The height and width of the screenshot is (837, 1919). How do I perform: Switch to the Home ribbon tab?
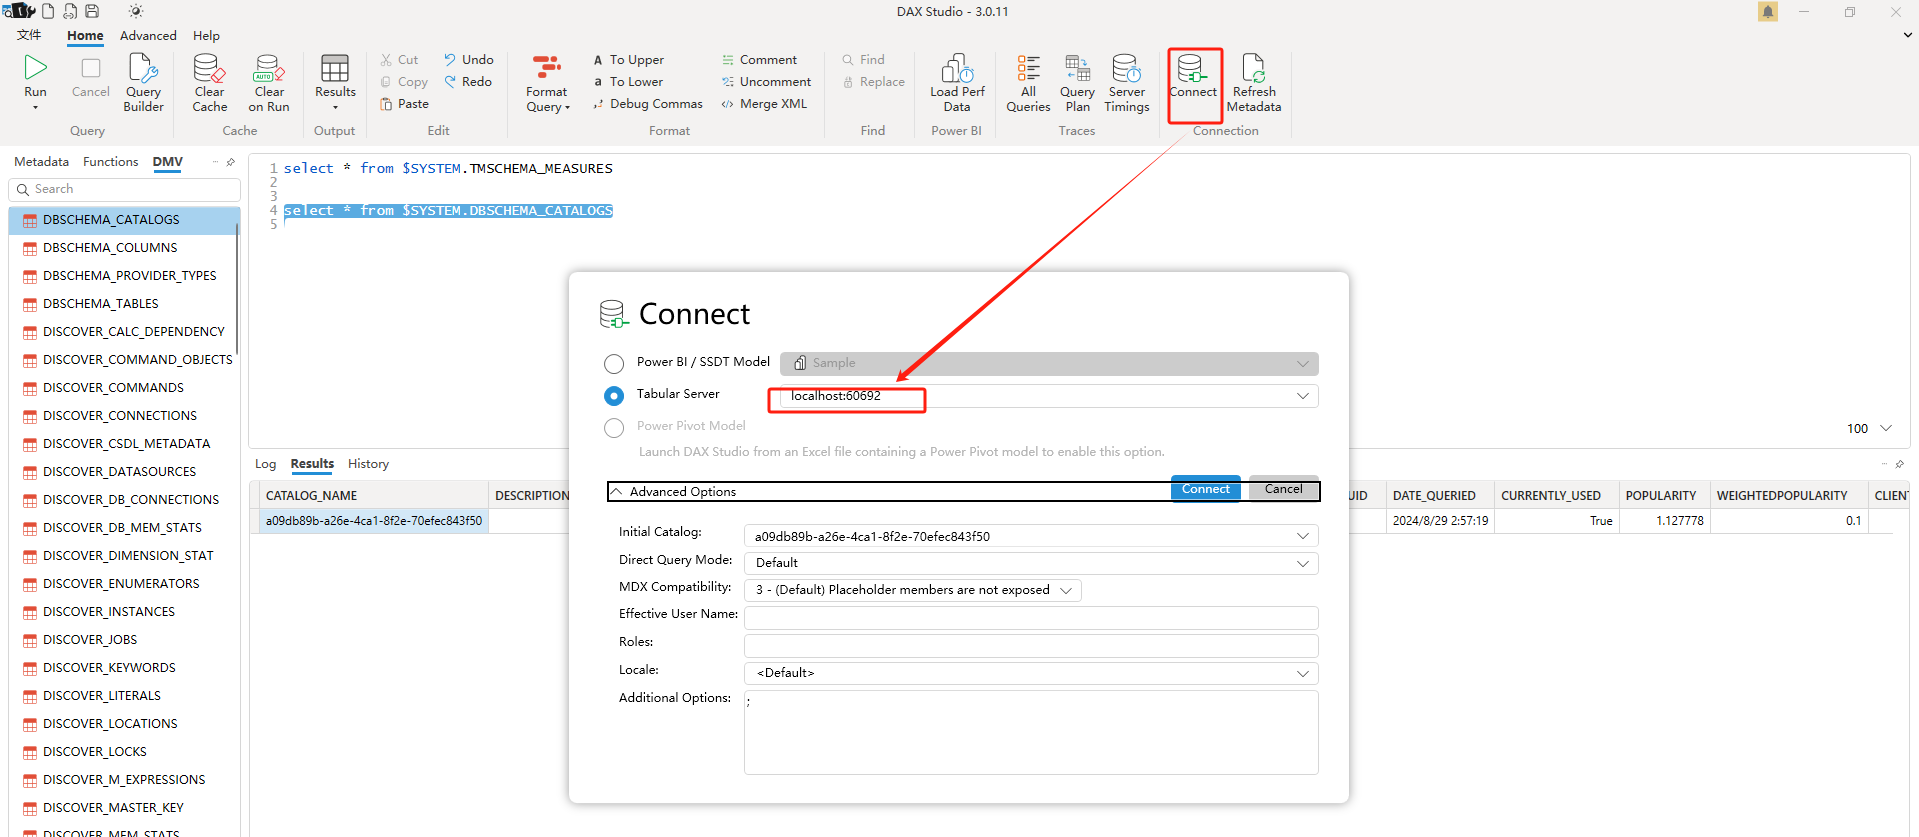click(x=85, y=36)
